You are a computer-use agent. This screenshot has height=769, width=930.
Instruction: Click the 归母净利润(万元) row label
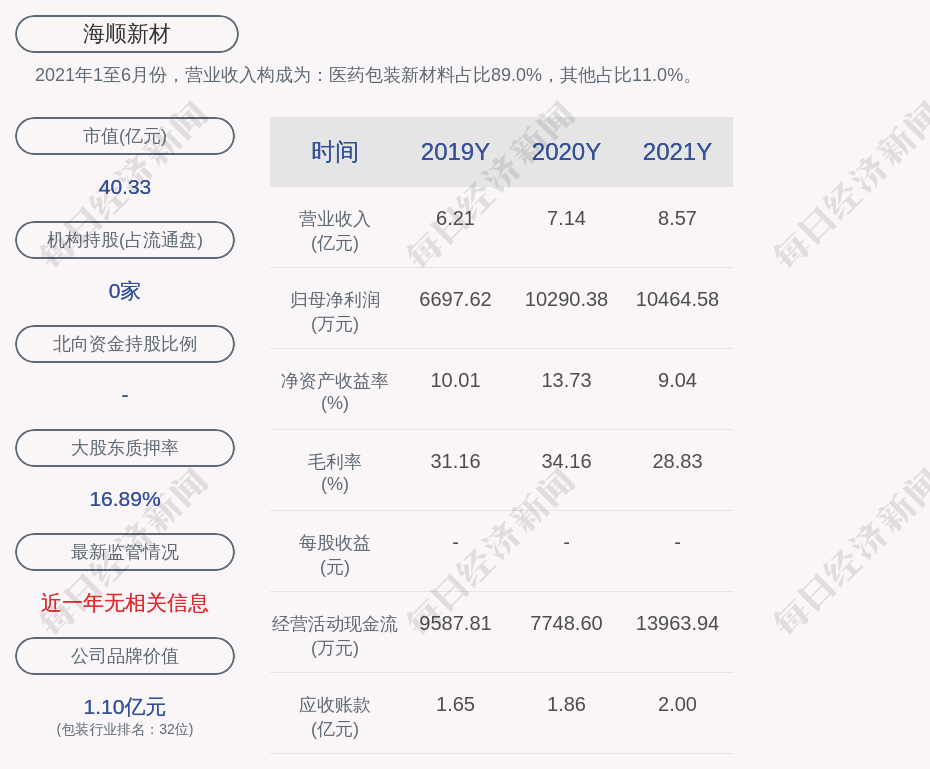(335, 311)
